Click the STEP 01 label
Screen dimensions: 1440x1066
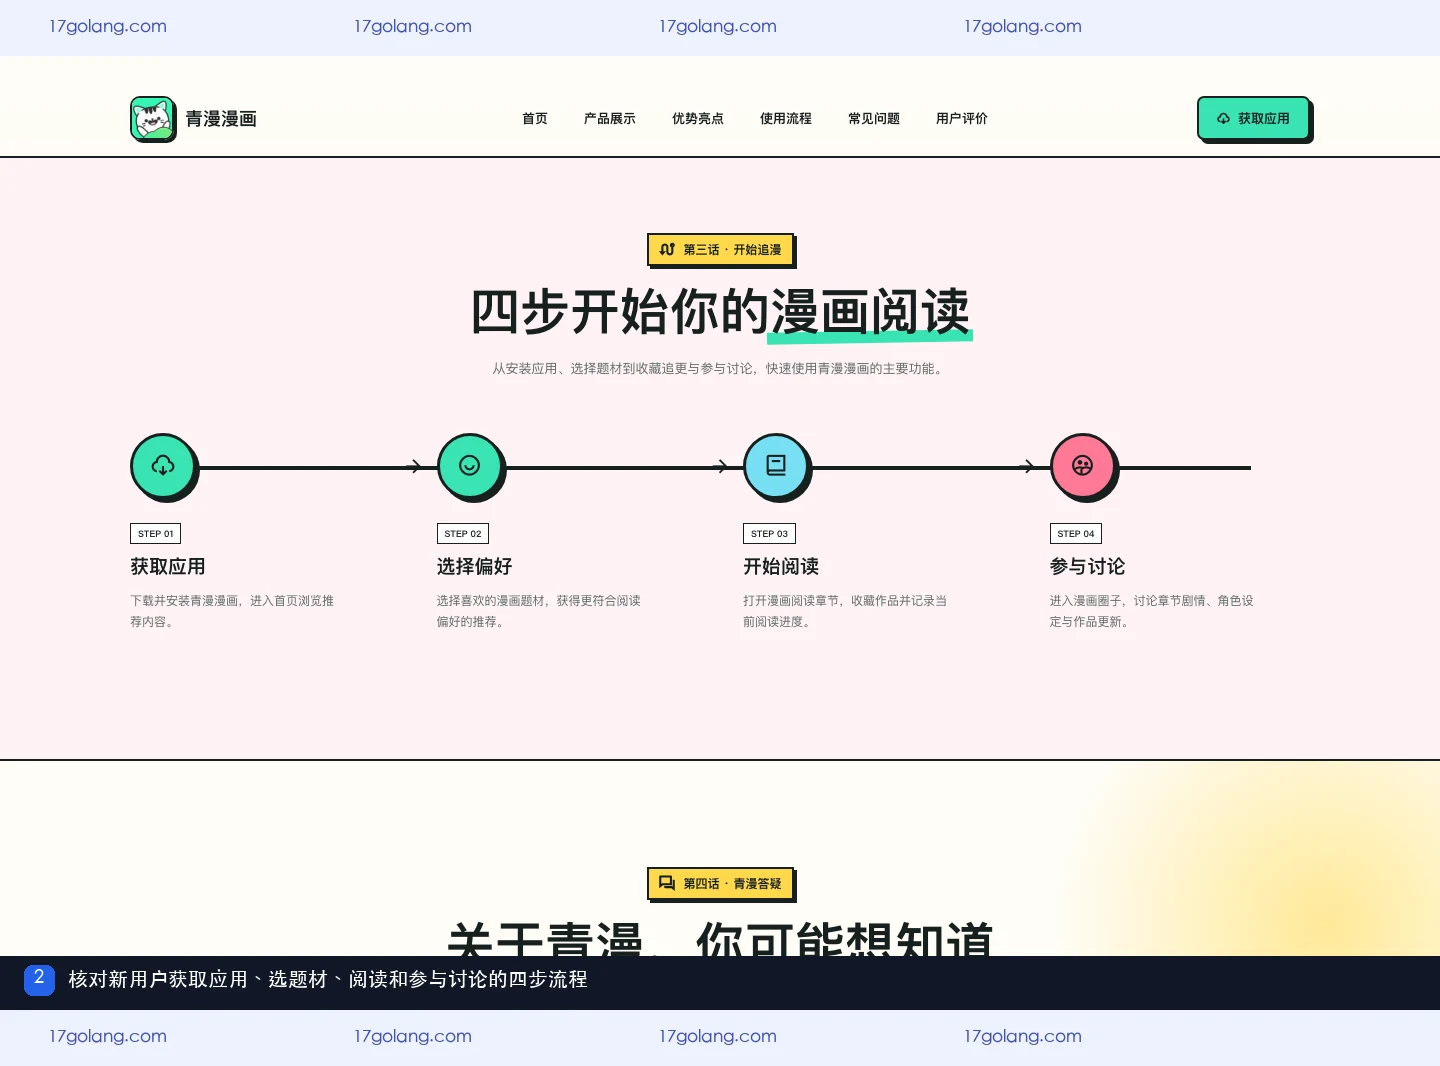point(156,534)
